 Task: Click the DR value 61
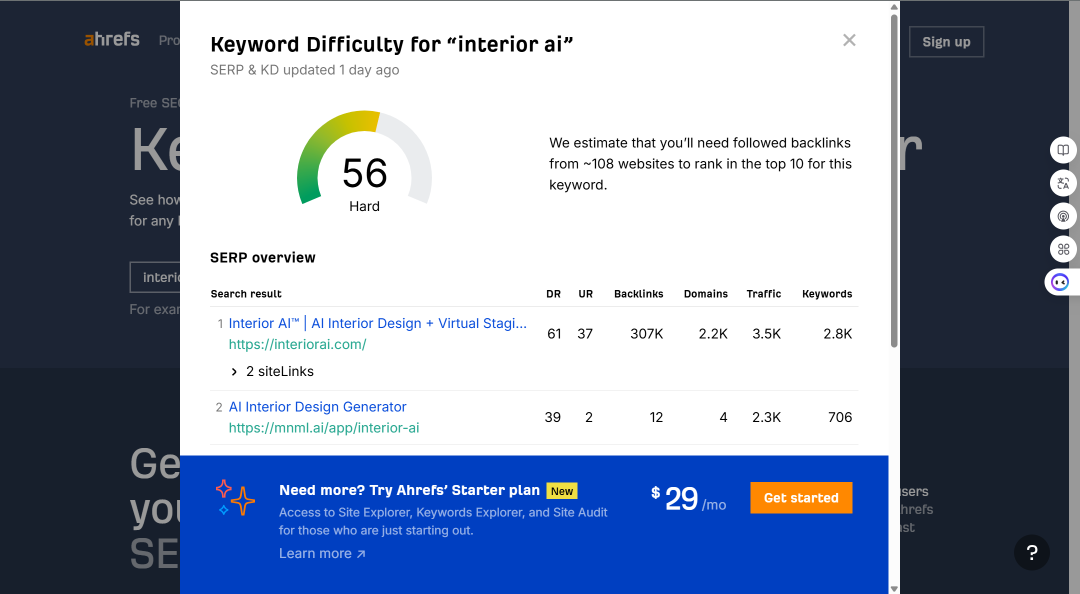tap(554, 334)
